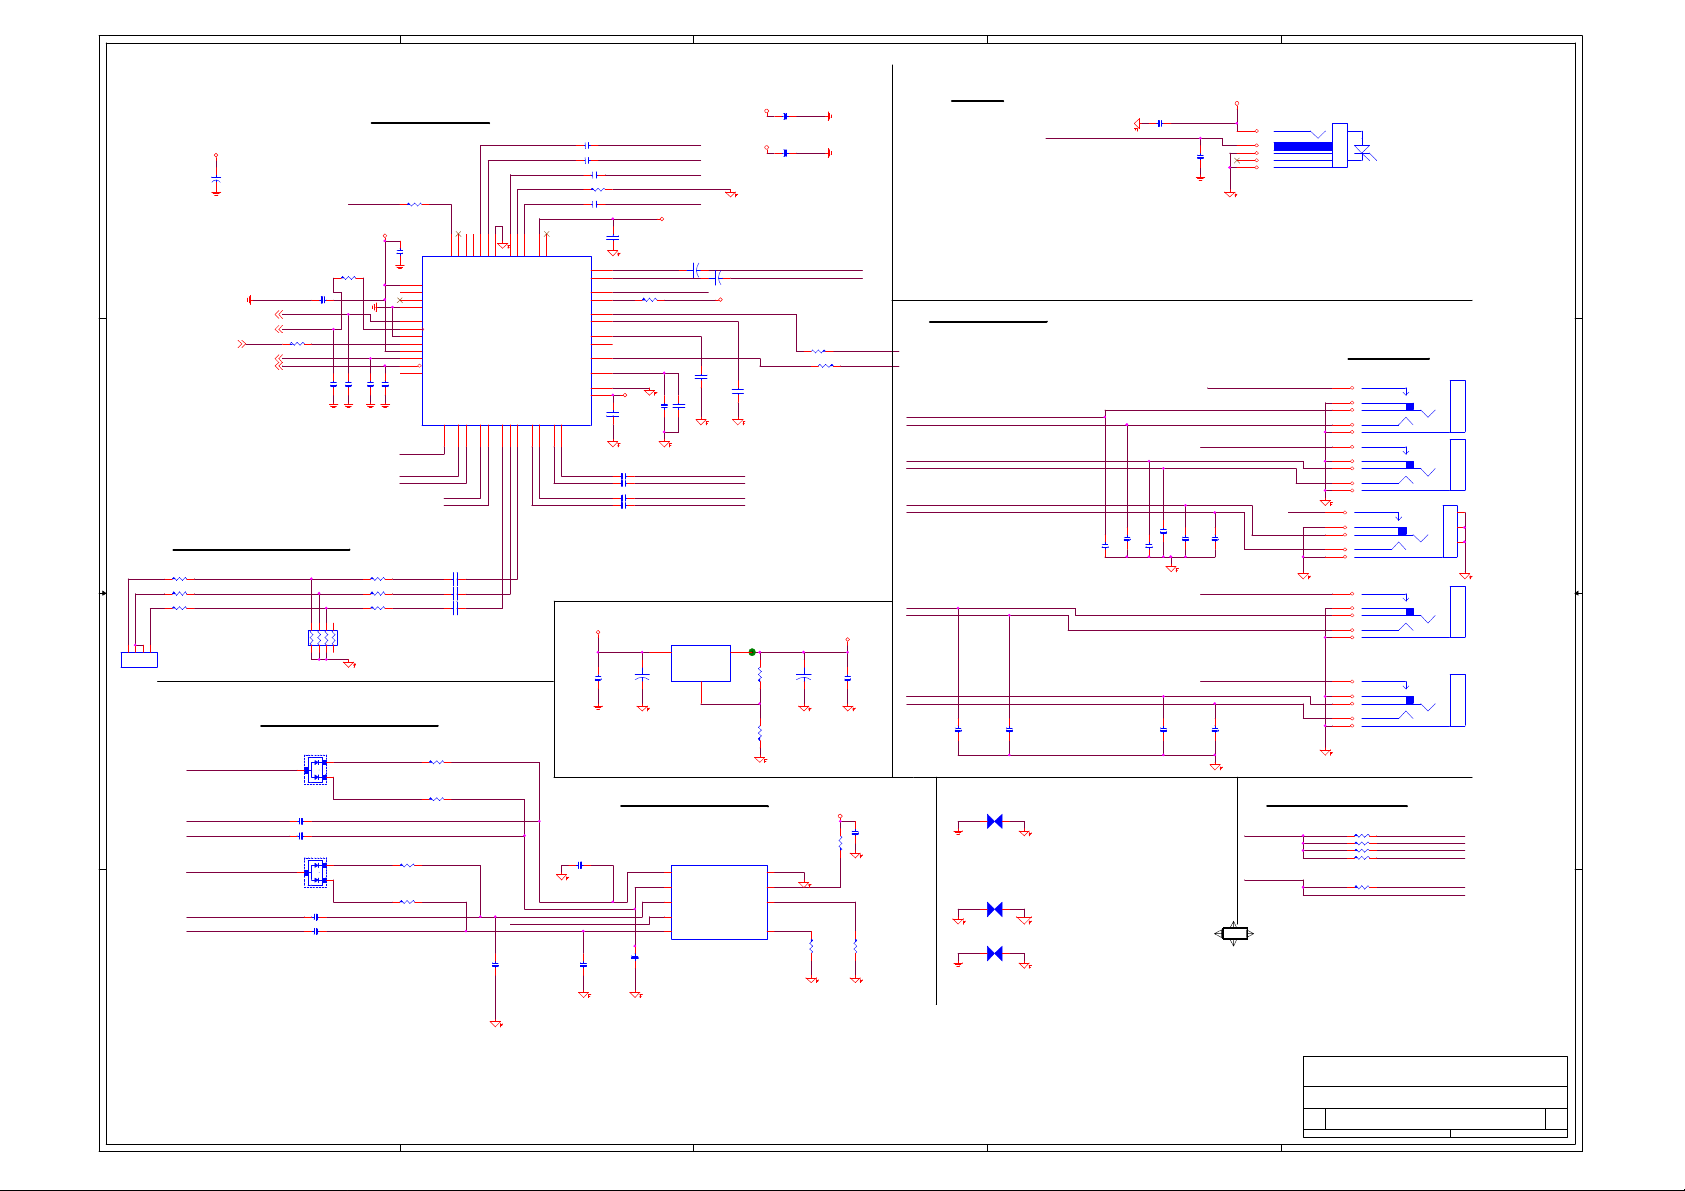
Task: Select the bottommost blue bowtie diode symbol
Action: pos(994,954)
